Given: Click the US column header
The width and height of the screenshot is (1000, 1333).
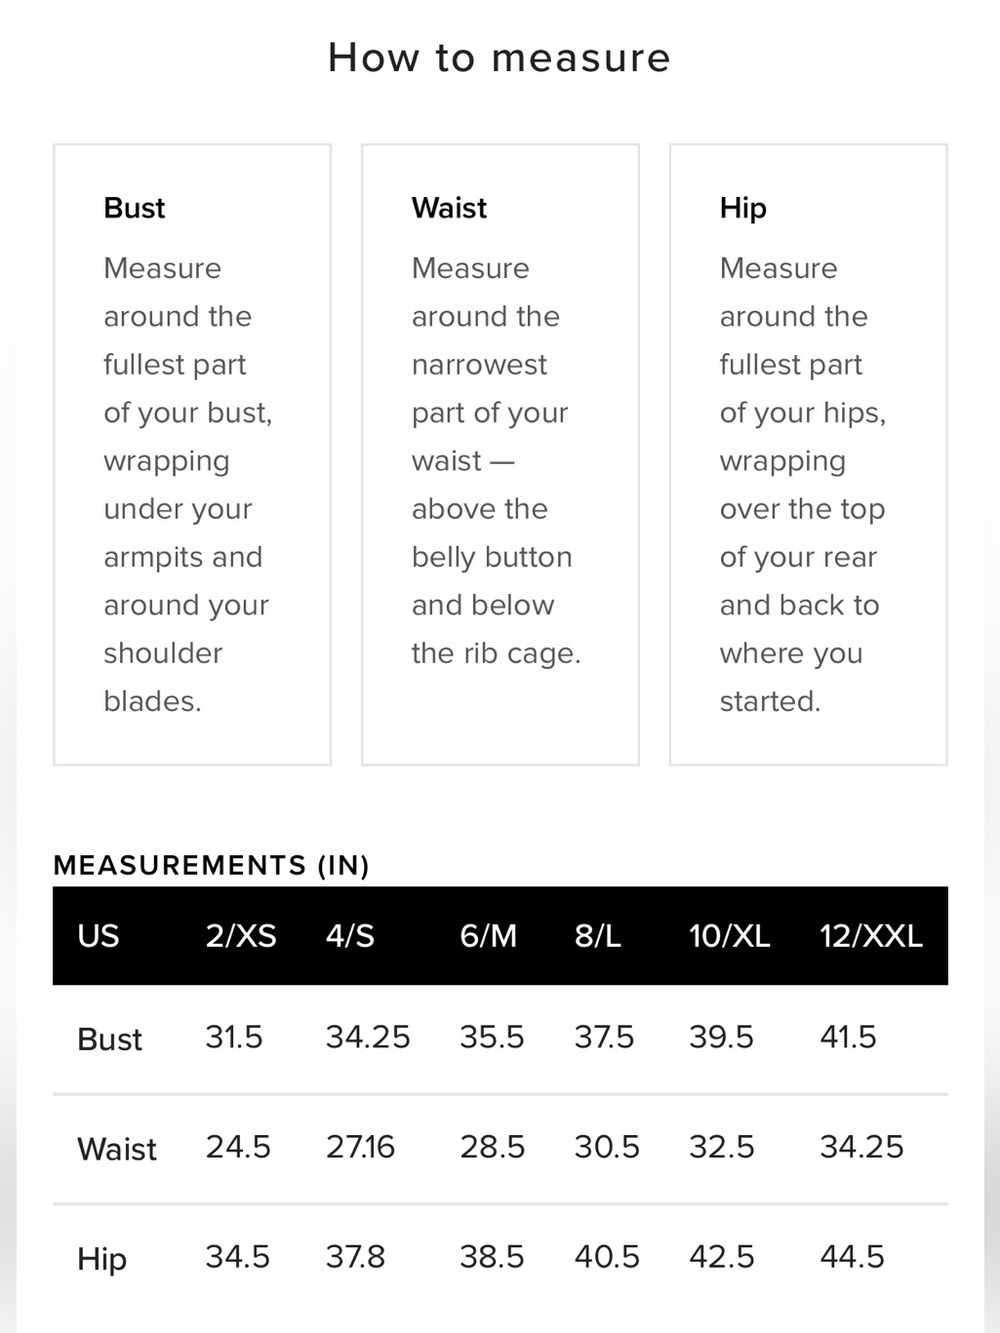Looking at the screenshot, I should tap(98, 936).
